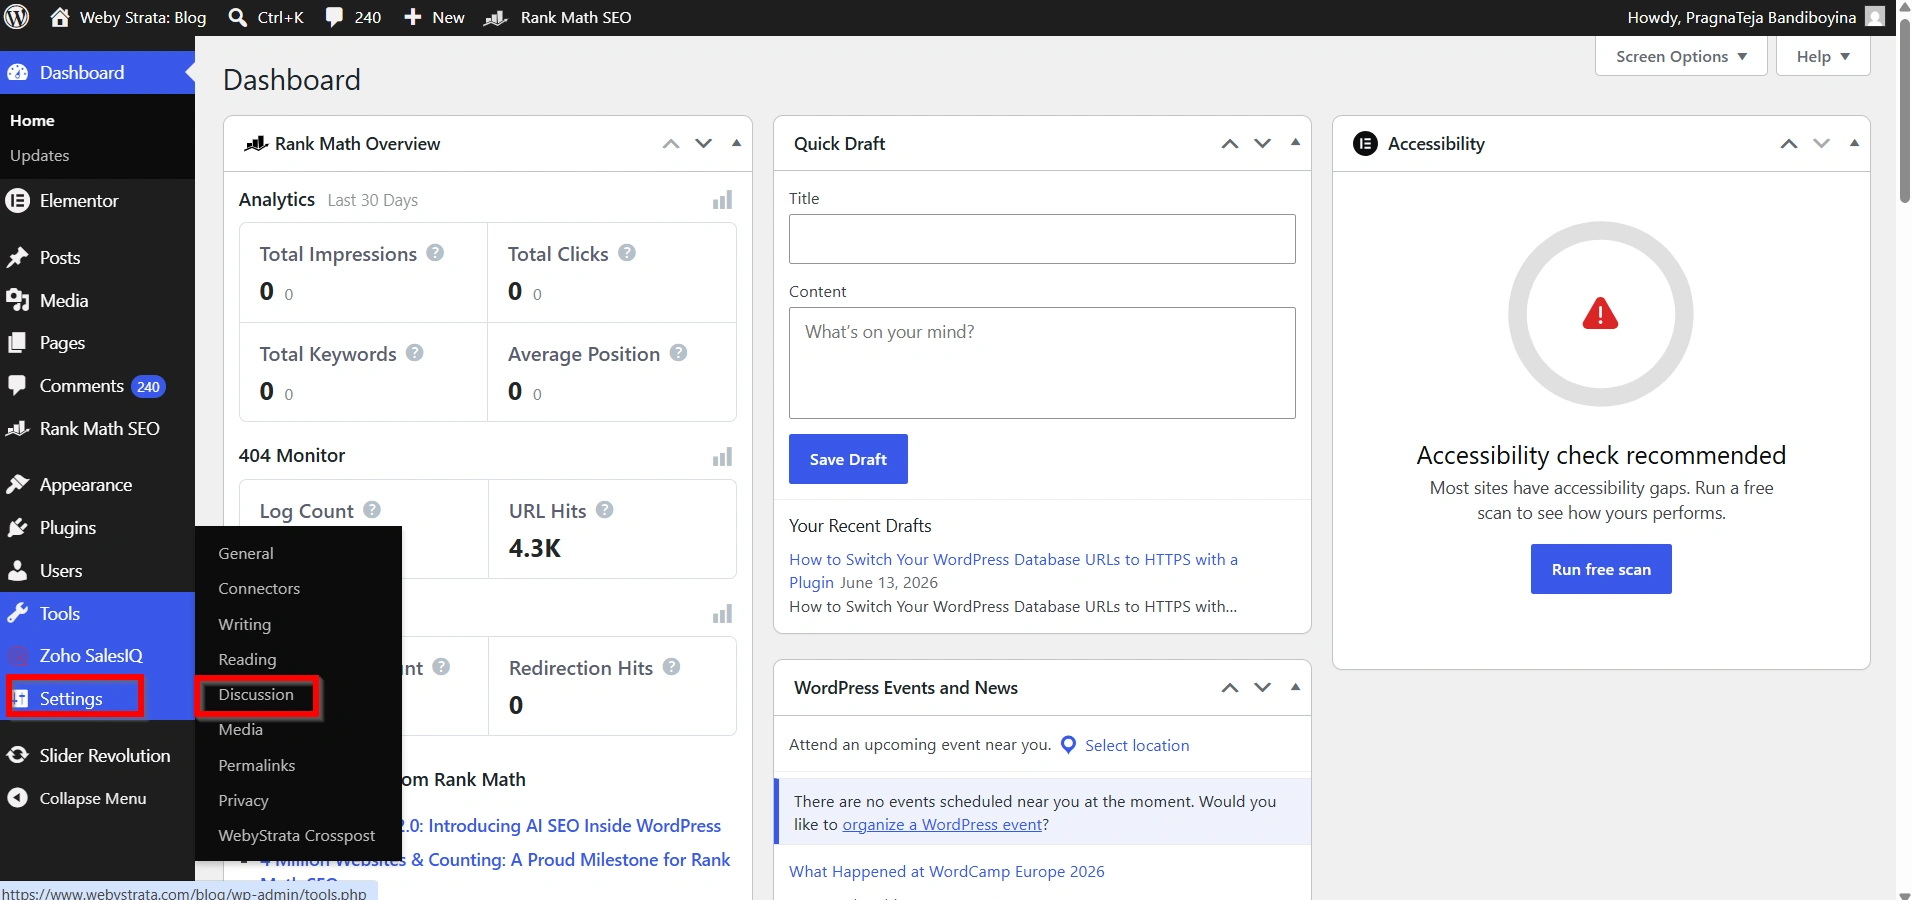Screen dimensions: 1912x900
Task: Move Quick Draft widget down
Action: coord(1263,143)
